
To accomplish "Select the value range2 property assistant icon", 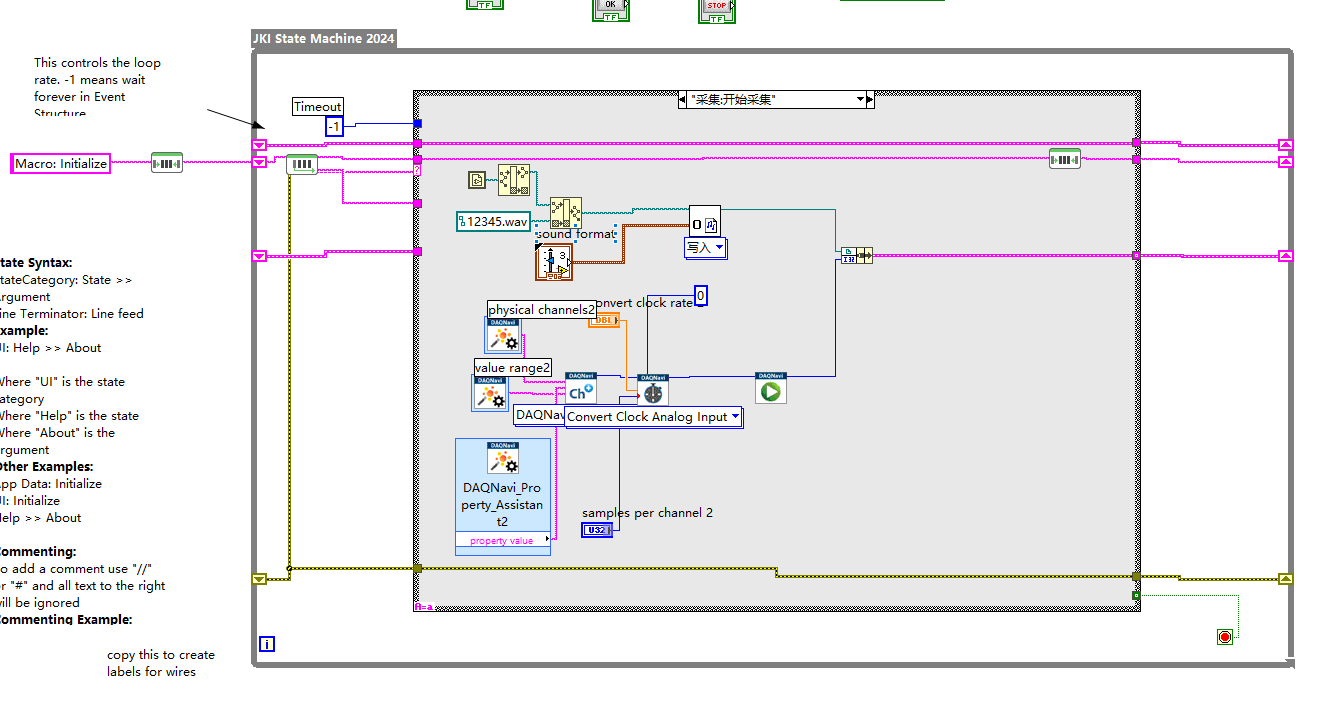I will 490,393.
